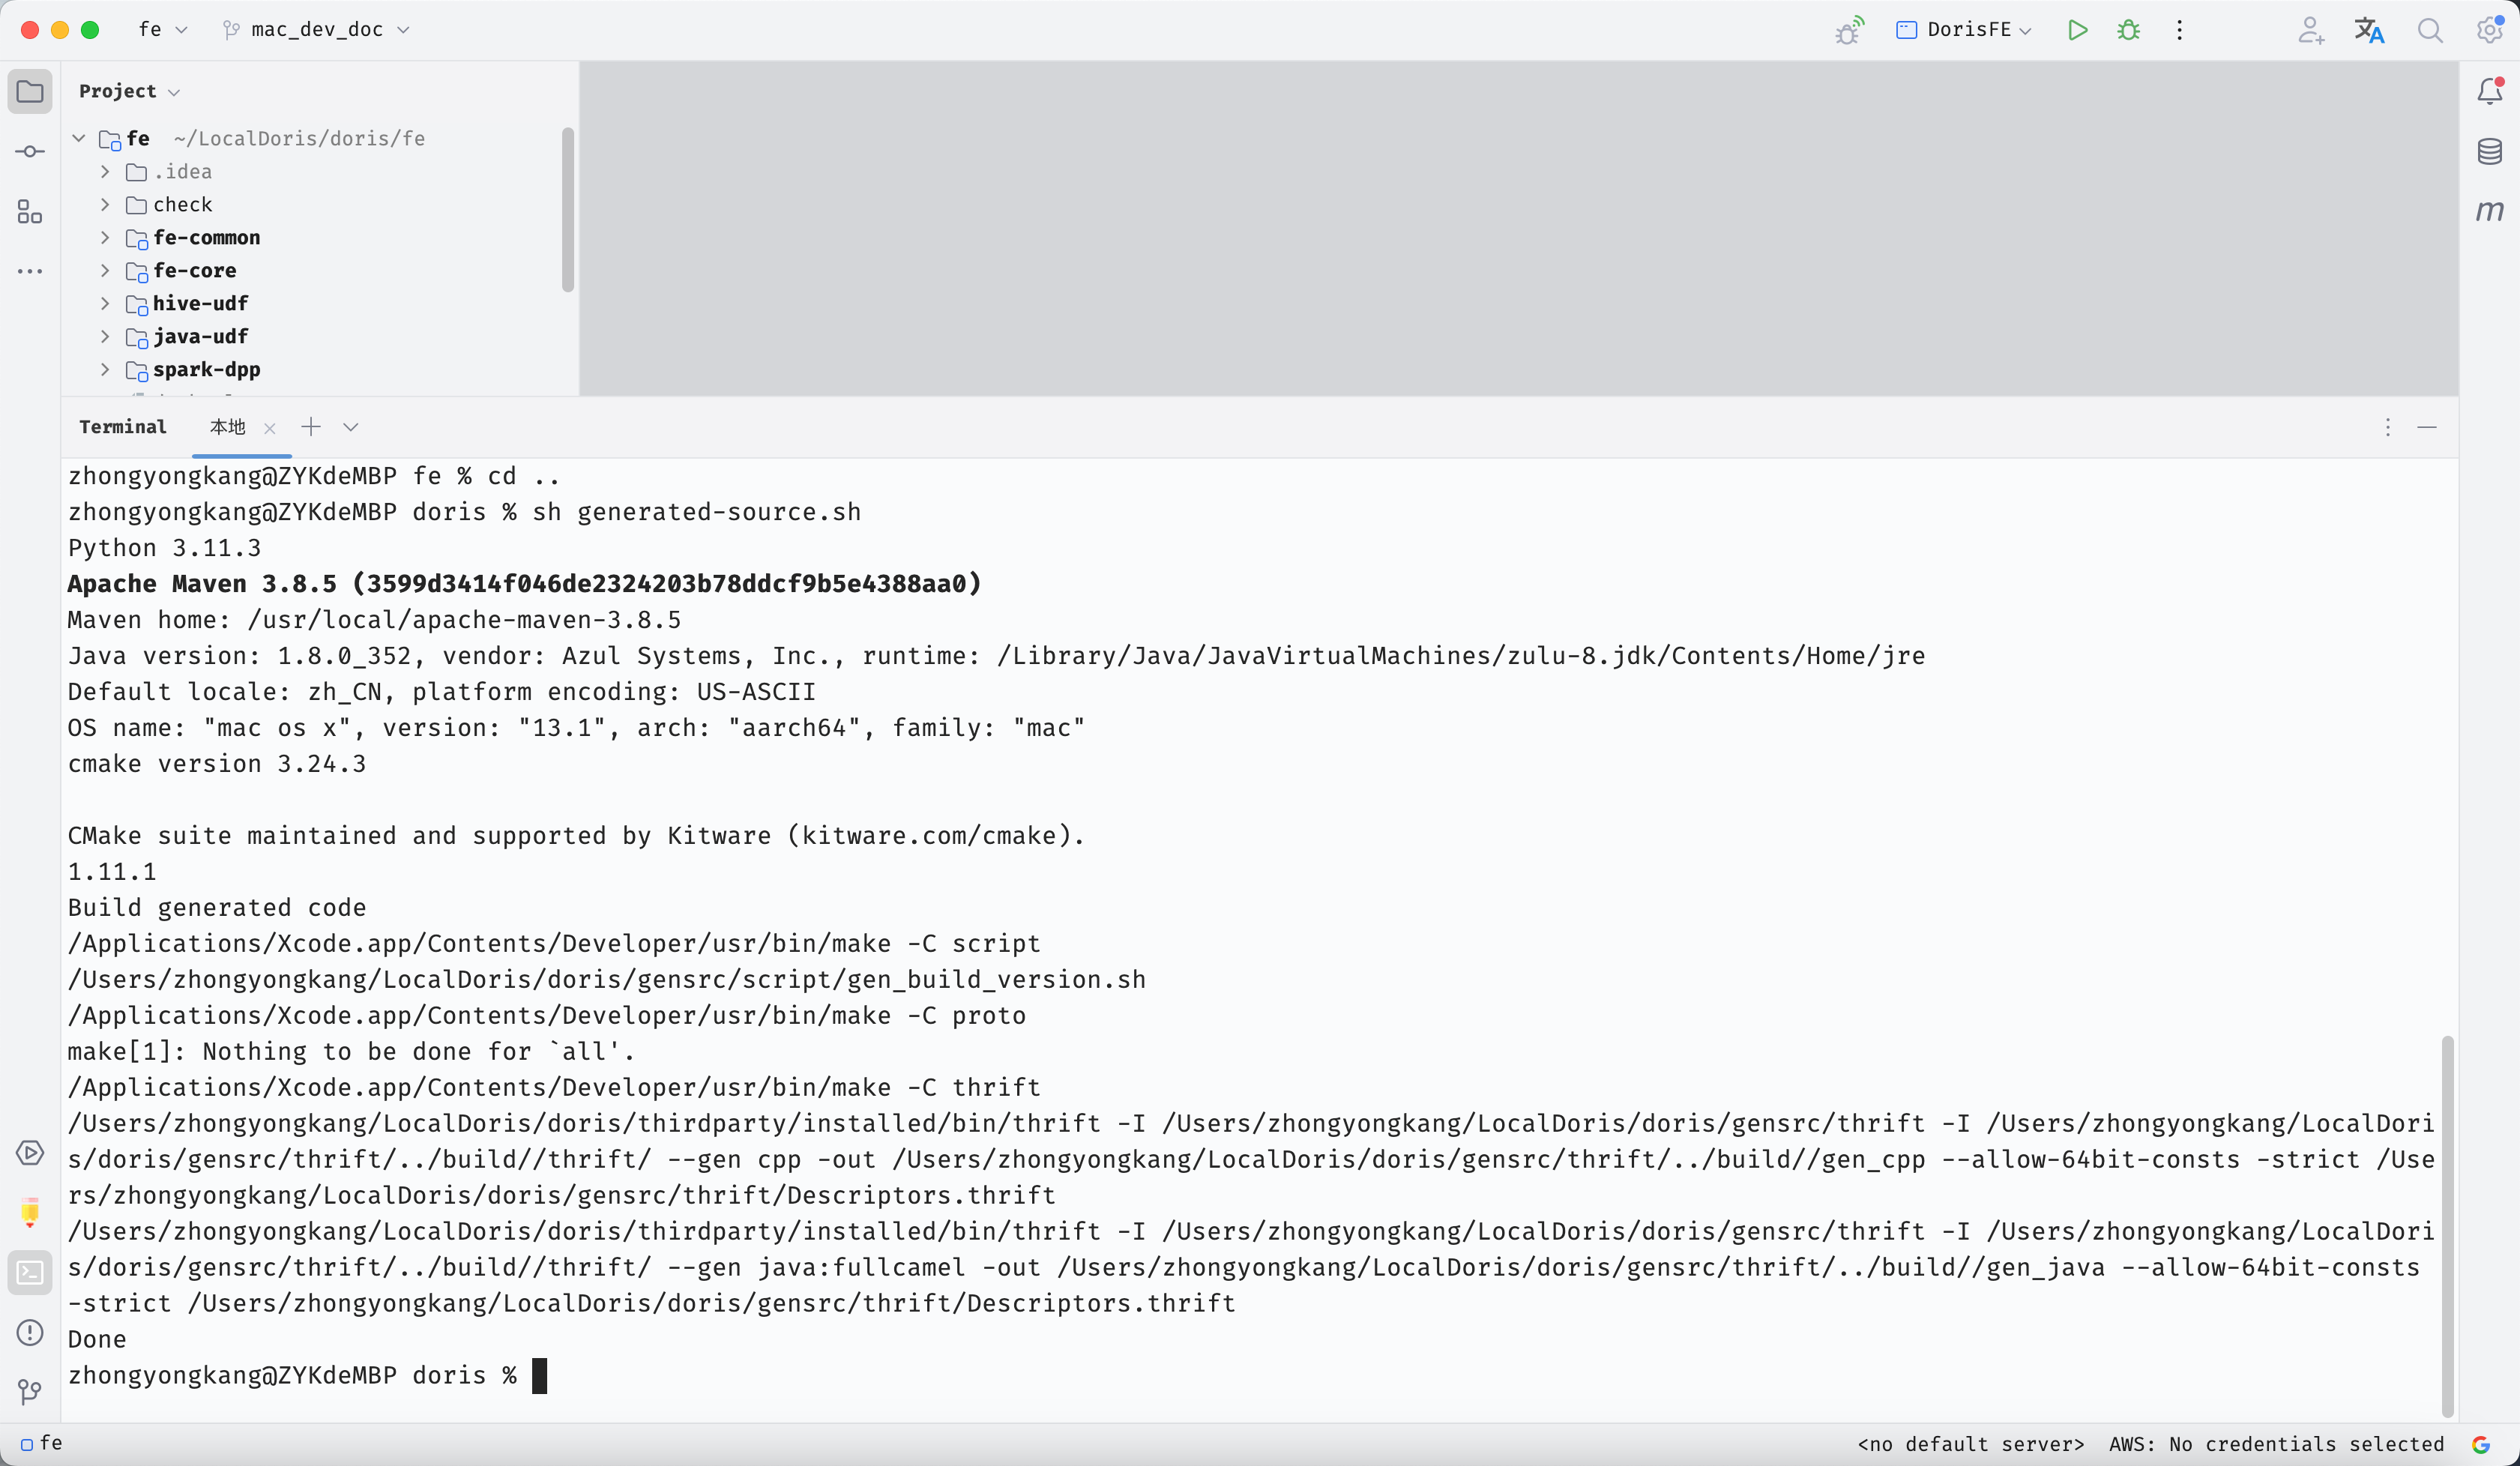This screenshot has width=2520, height=1466.
Task: Select the Terminal tab
Action: click(122, 426)
